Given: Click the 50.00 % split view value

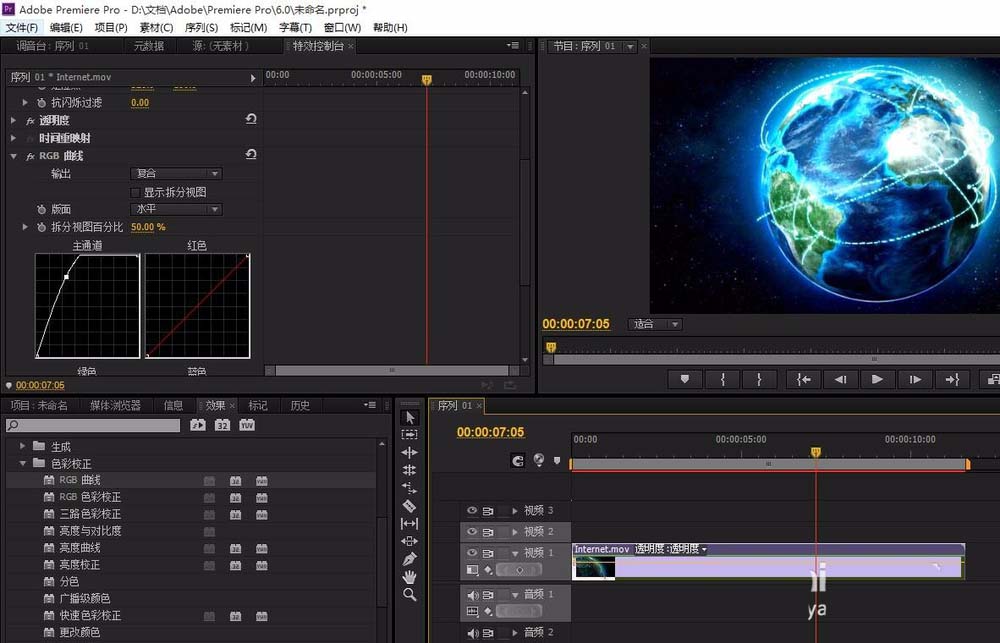Looking at the screenshot, I should point(148,227).
